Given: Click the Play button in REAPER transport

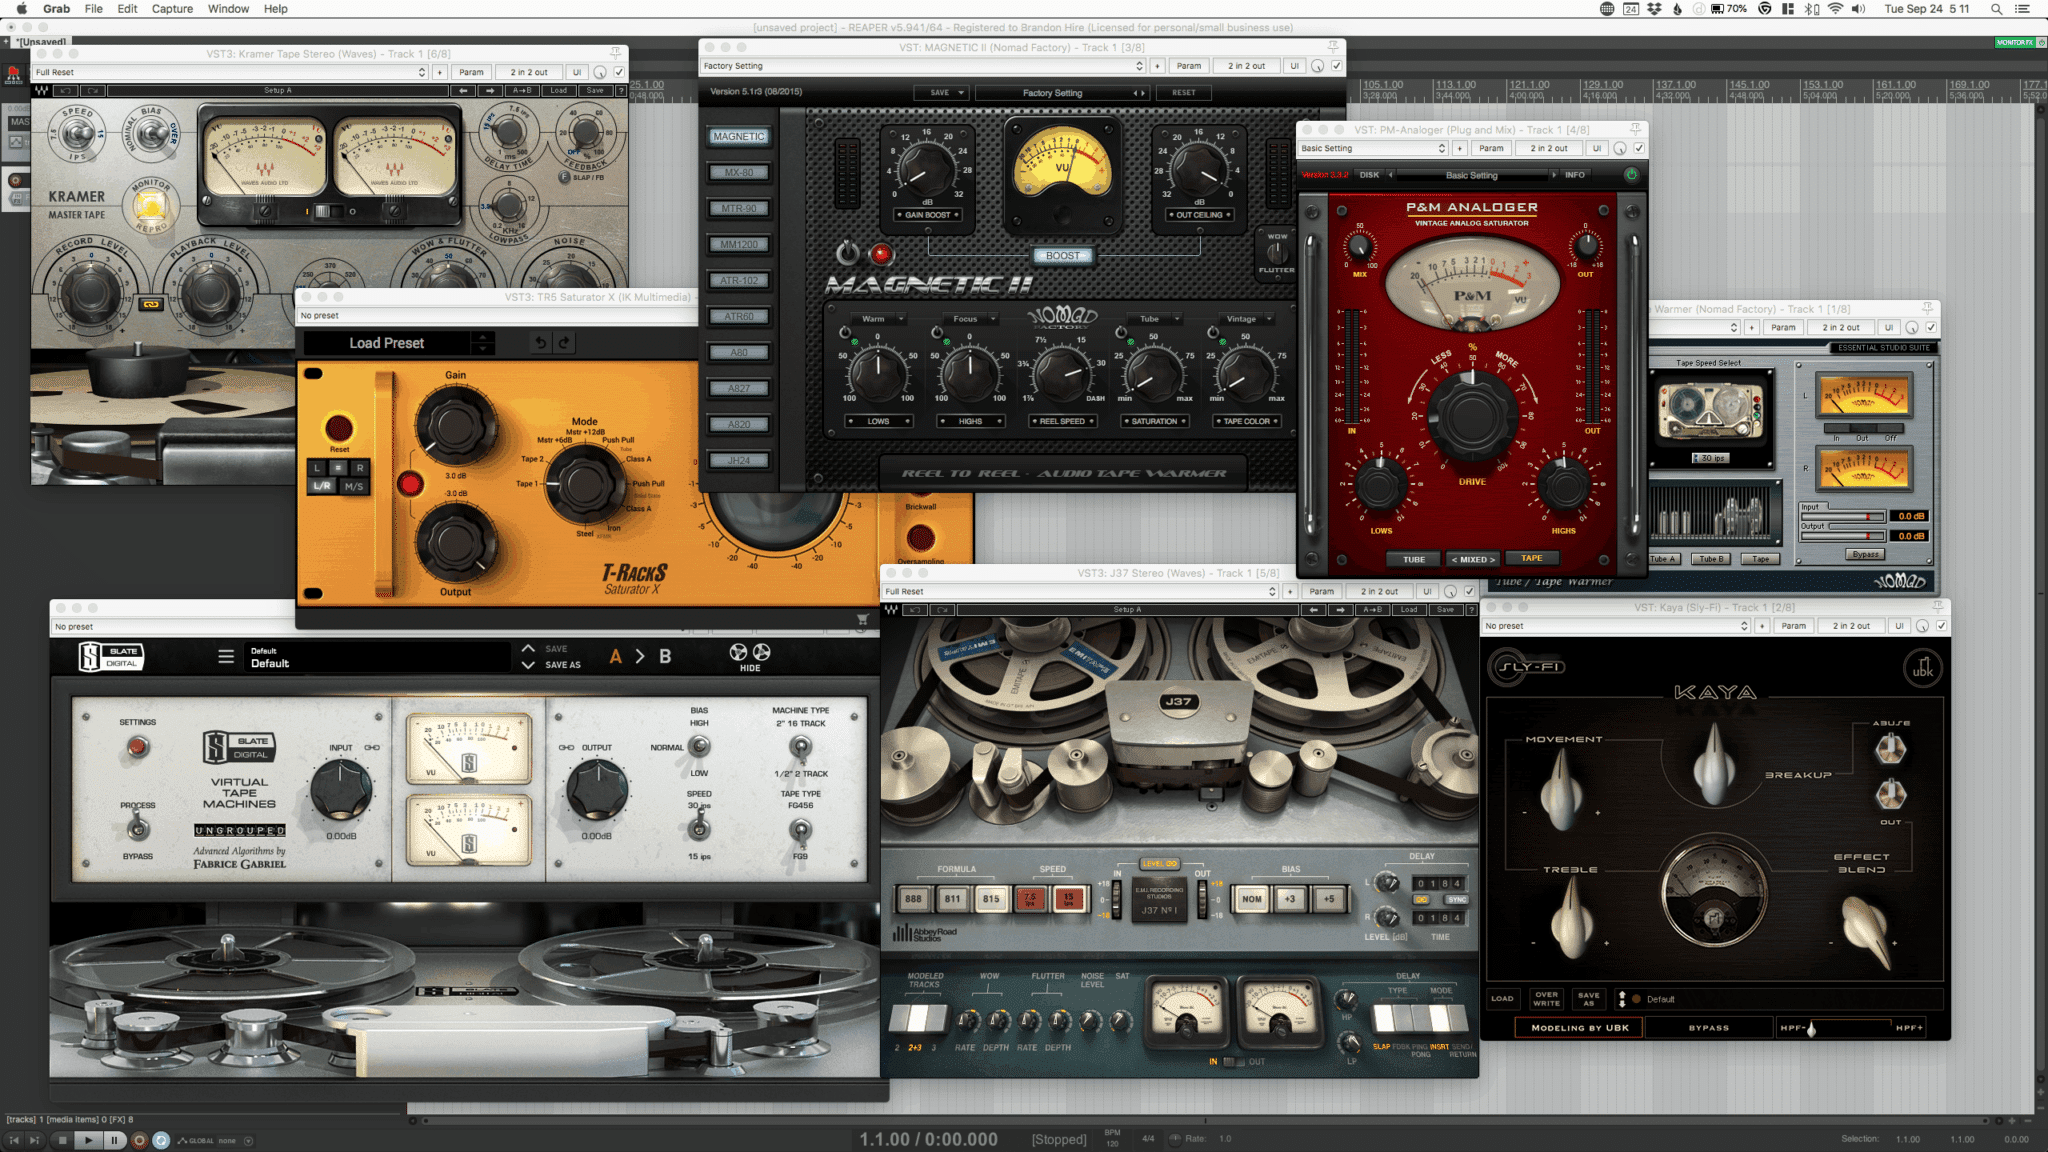Looking at the screenshot, I should click(88, 1140).
